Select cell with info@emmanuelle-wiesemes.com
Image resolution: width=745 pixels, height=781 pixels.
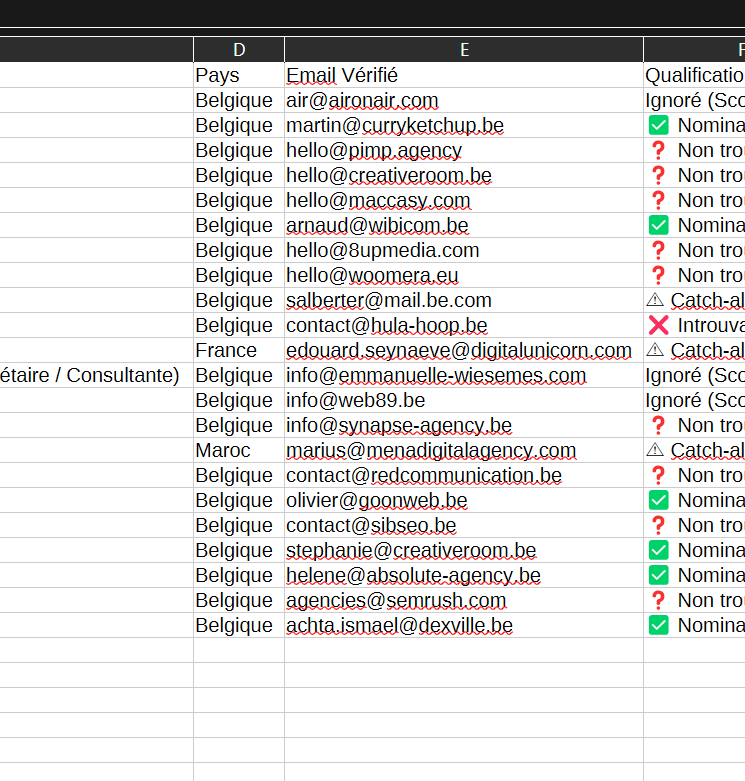[x=464, y=375]
